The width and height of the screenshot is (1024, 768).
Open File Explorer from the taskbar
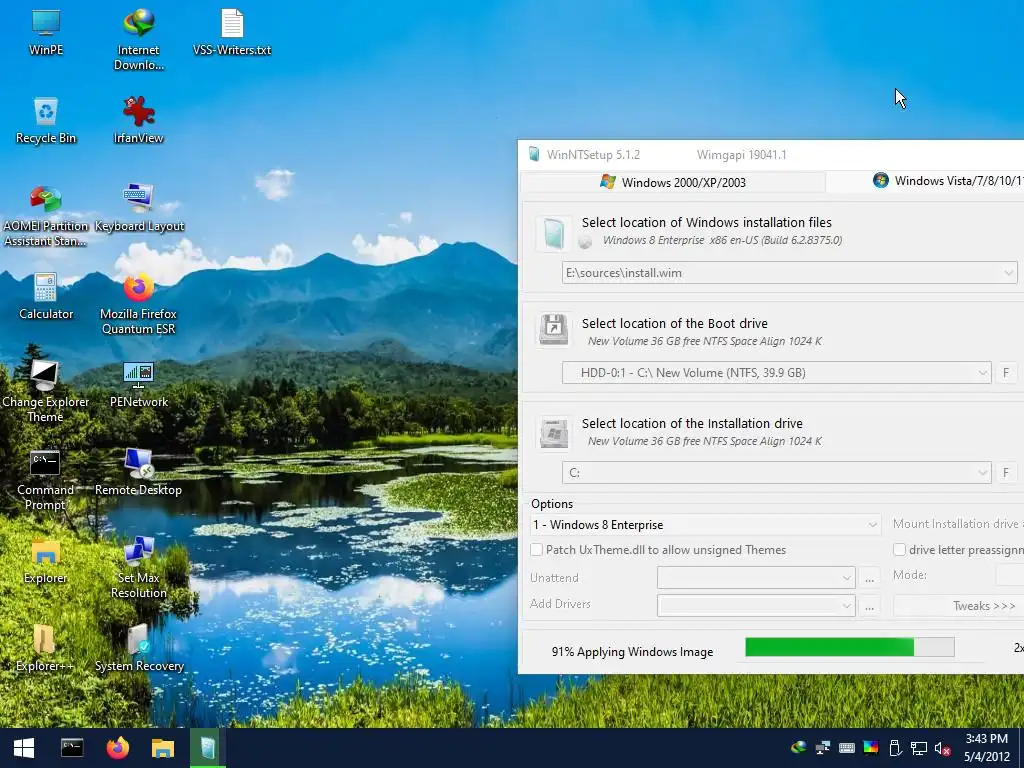163,748
